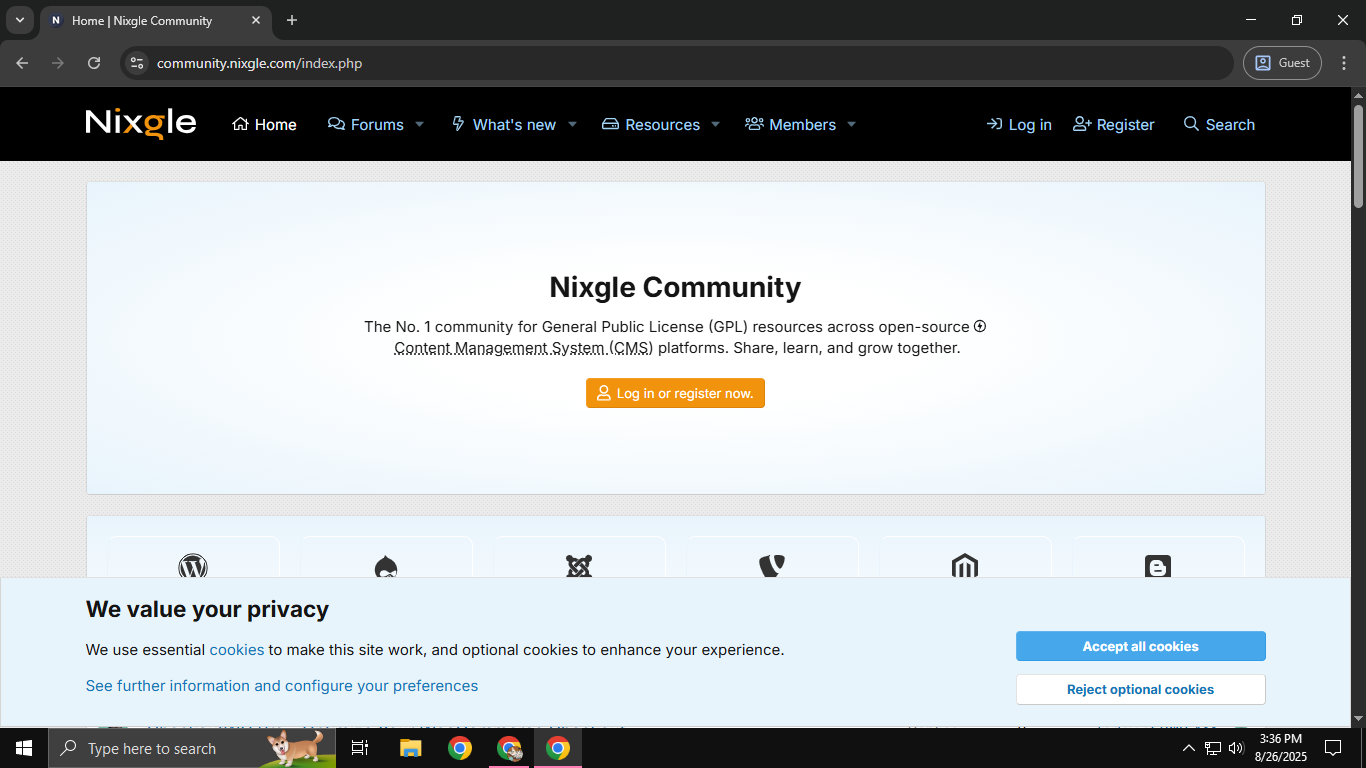Screen dimensions: 1366x768
Task: Open the Blogger platform icon
Action: click(x=1158, y=567)
